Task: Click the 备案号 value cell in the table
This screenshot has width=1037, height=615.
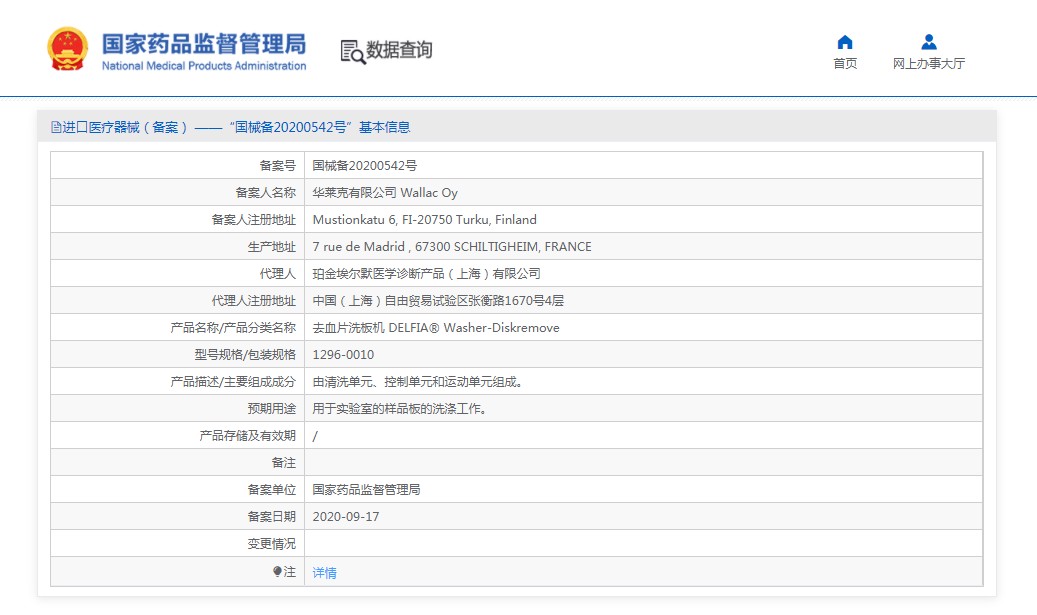Action: [x=365, y=165]
